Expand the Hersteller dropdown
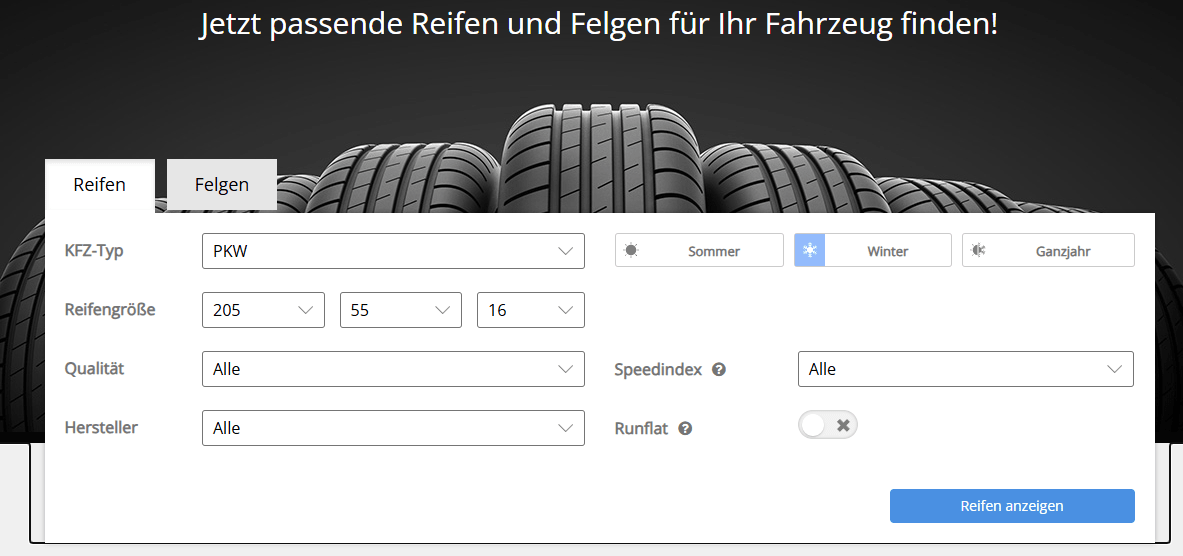 (x=393, y=428)
